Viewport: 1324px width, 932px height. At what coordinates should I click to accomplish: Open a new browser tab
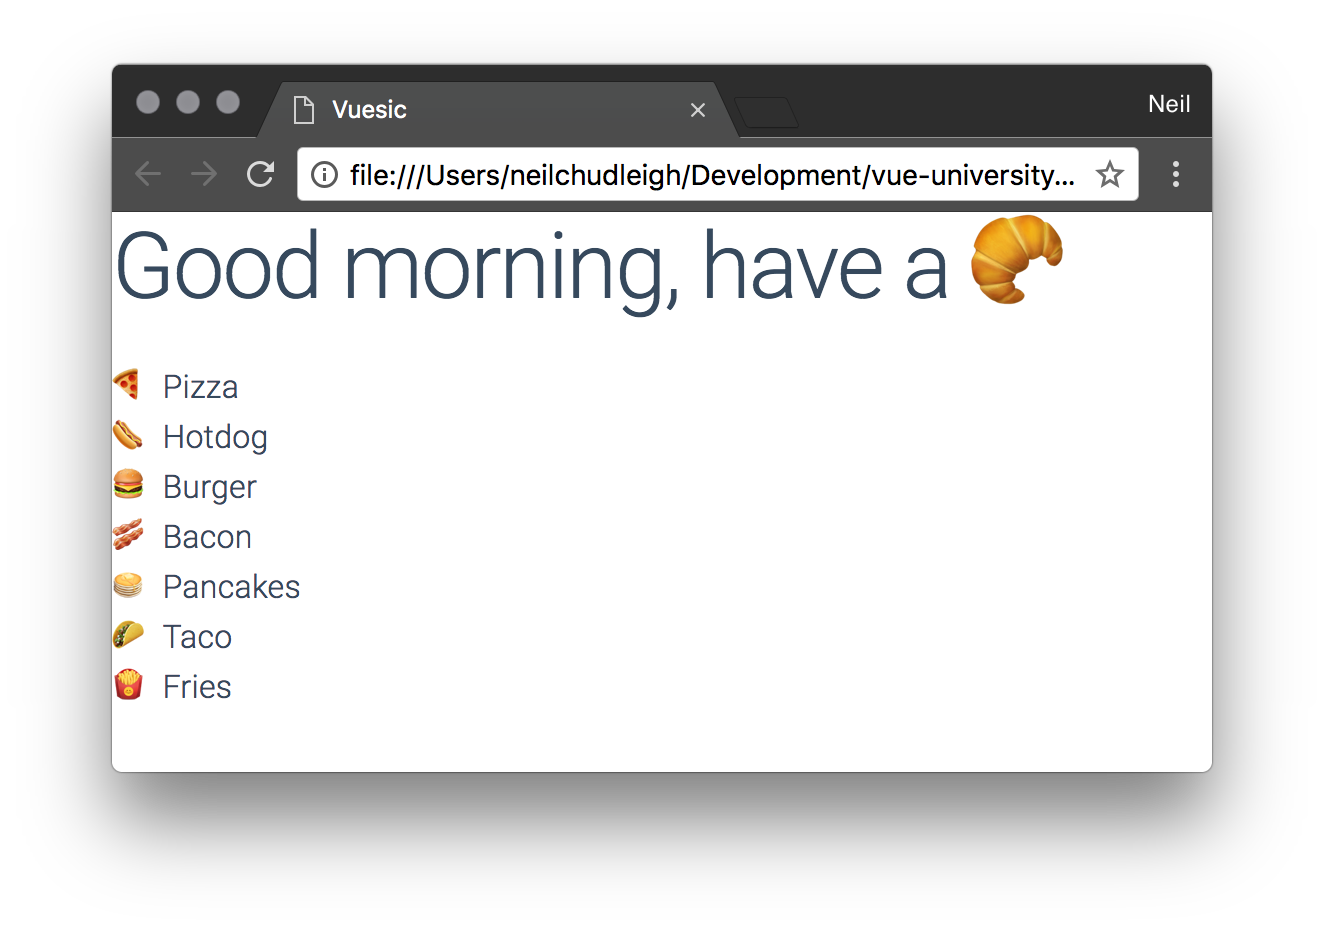tap(768, 112)
